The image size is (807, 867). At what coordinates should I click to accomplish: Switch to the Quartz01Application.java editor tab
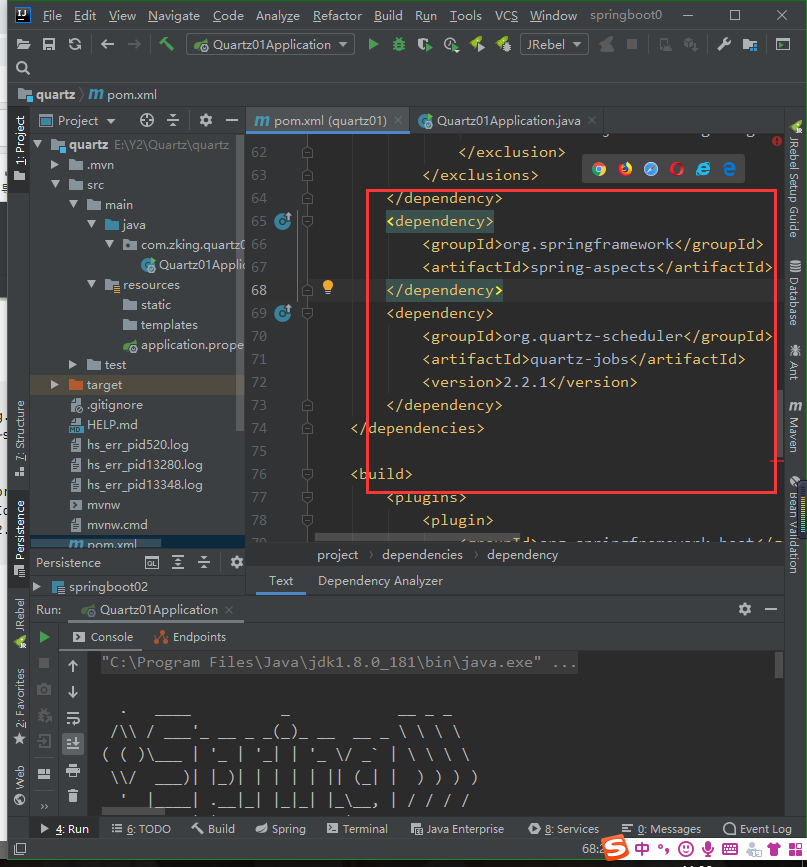(x=507, y=120)
